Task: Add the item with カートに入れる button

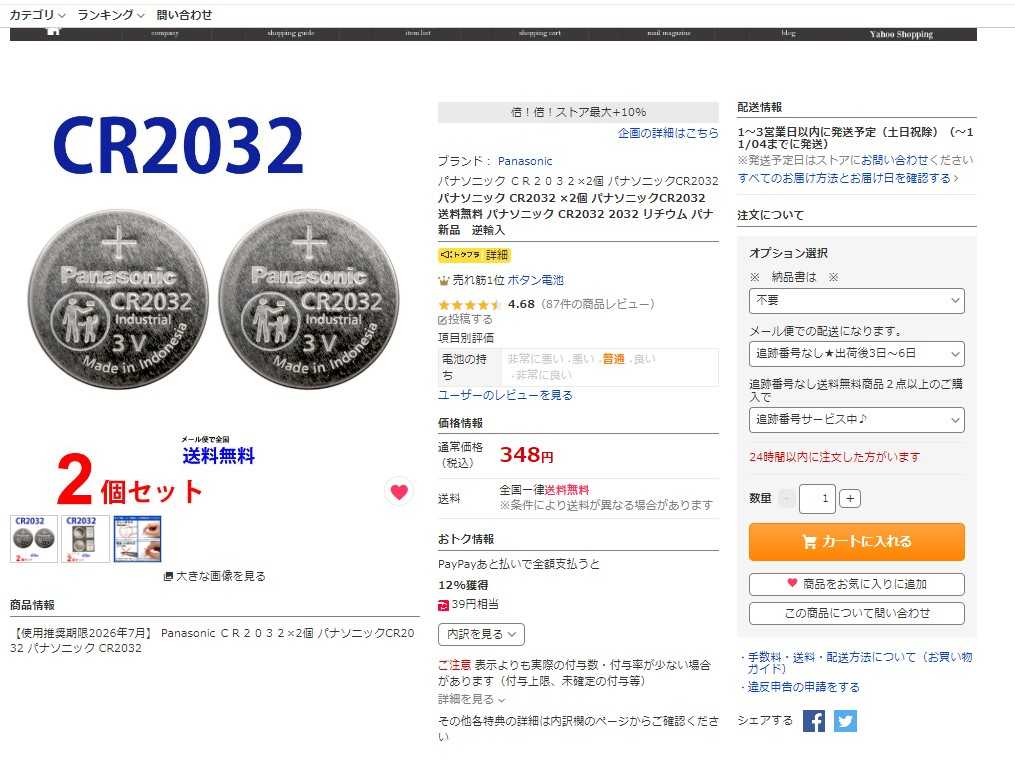Action: 856,542
